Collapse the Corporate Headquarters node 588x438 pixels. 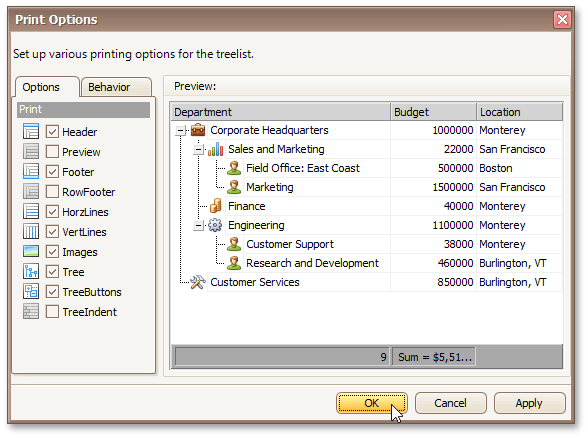point(181,130)
